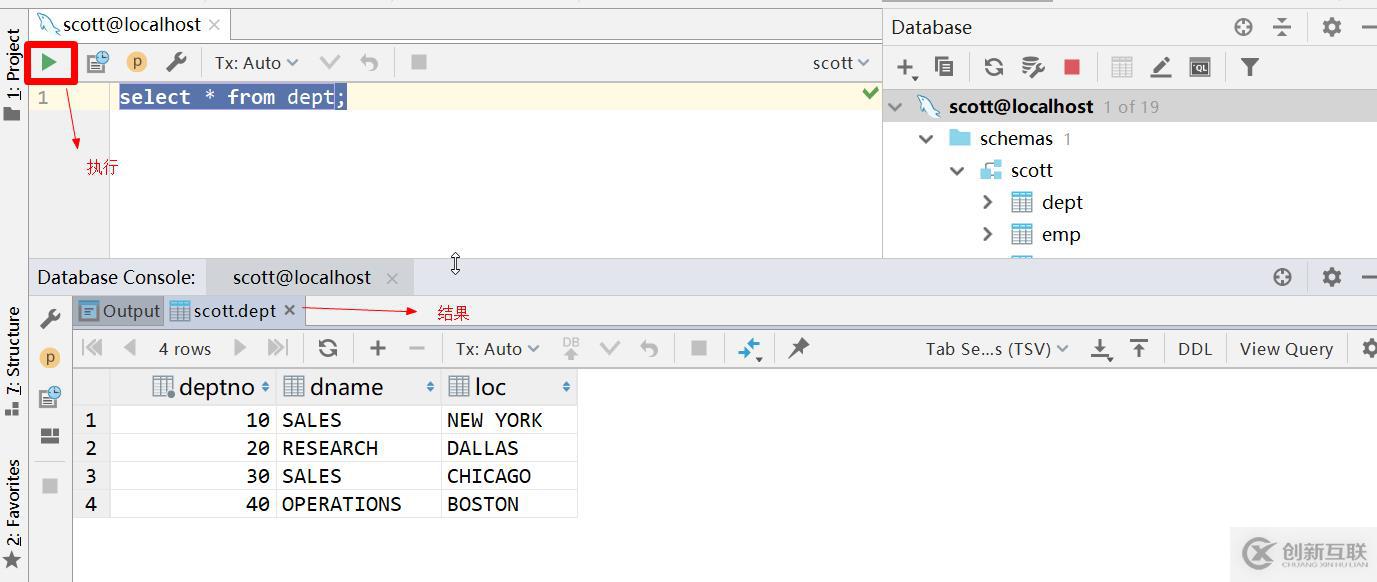
Task: Click the 4 rows count label
Action: [184, 349]
